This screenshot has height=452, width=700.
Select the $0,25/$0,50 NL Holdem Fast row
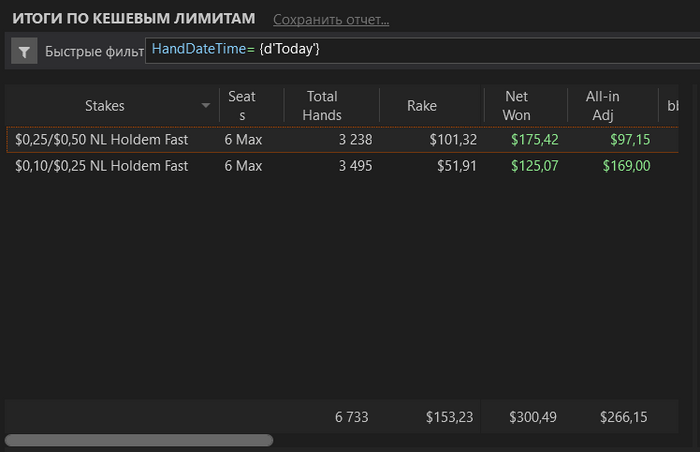(342, 140)
